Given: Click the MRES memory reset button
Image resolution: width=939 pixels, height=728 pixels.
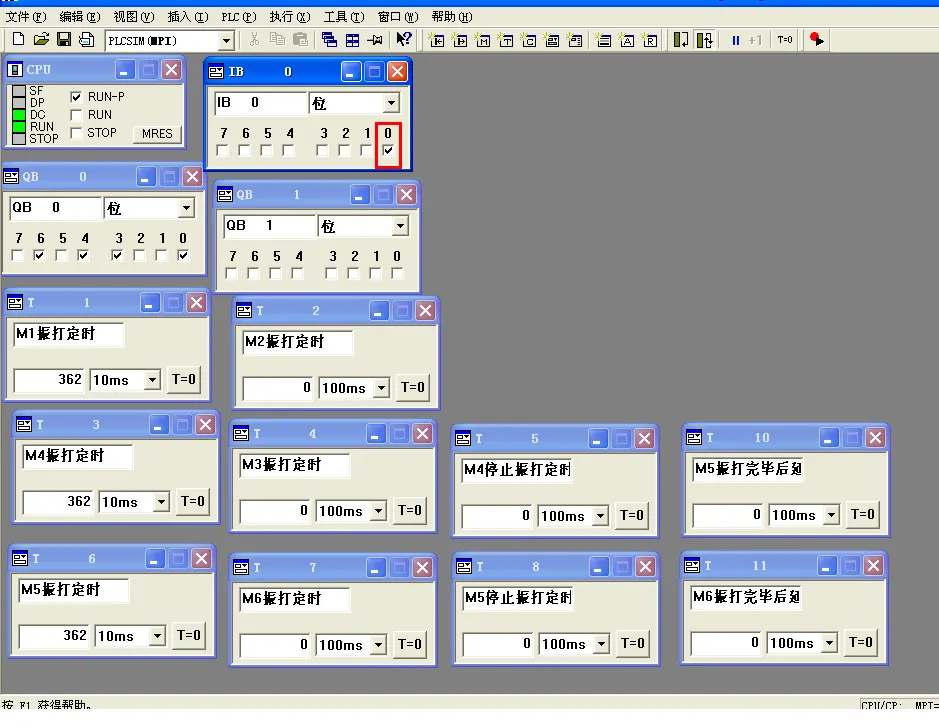Looking at the screenshot, I should 157,134.
